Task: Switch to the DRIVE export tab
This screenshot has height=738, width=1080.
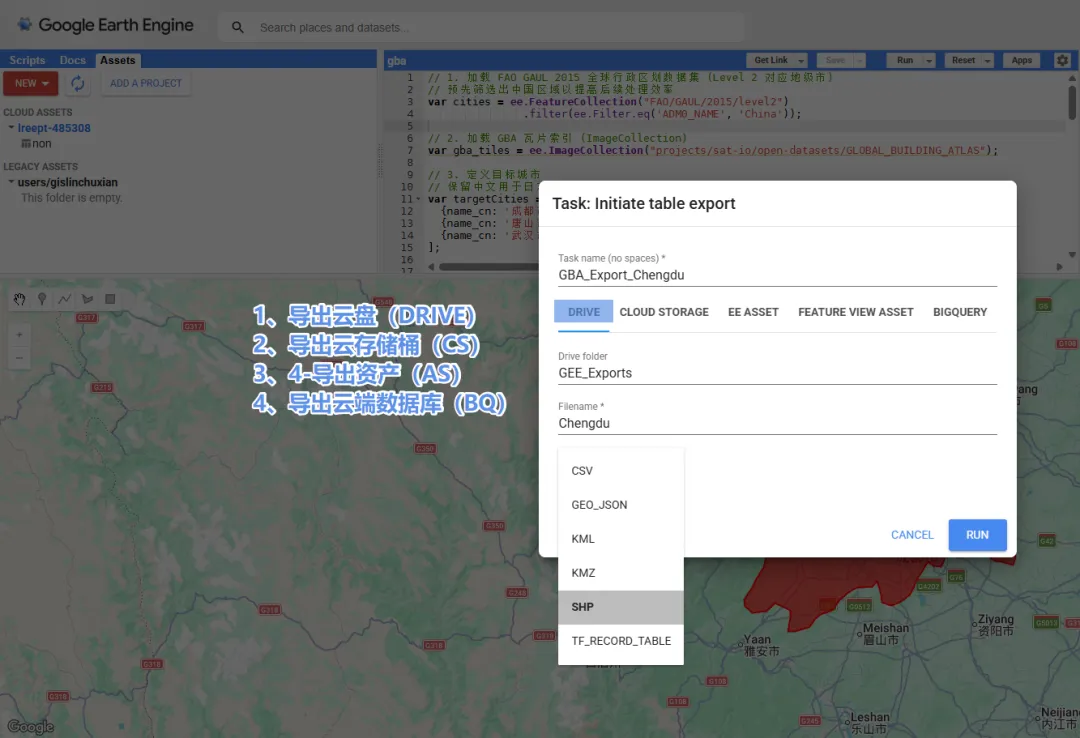Action: [x=583, y=312]
